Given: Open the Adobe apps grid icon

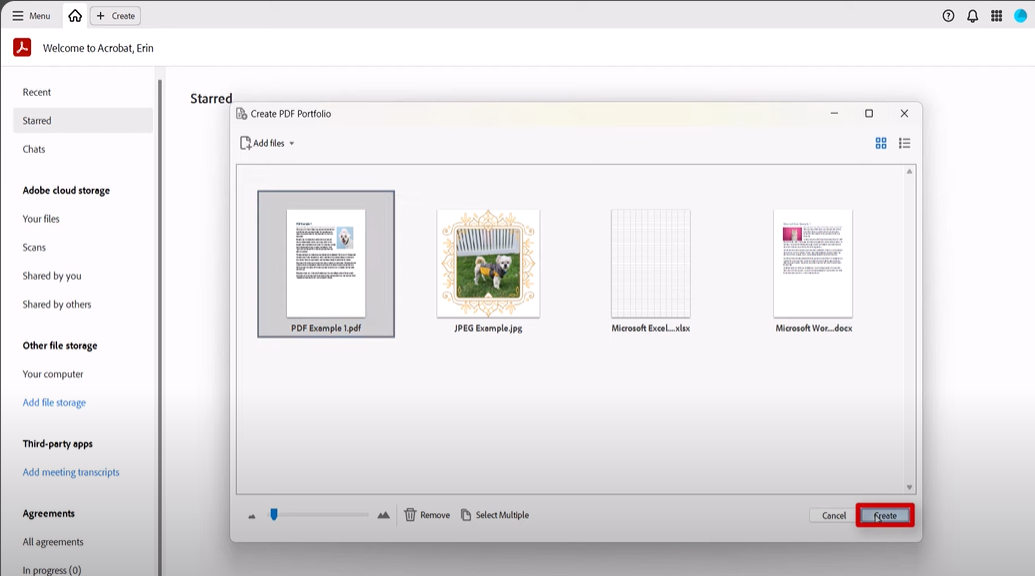Looking at the screenshot, I should click(x=995, y=15).
